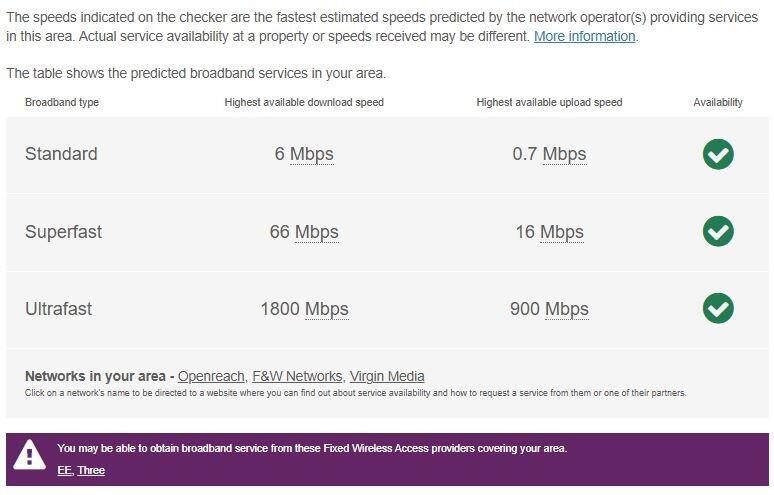Select the Availability column header
The image size is (774, 495).
[718, 102]
